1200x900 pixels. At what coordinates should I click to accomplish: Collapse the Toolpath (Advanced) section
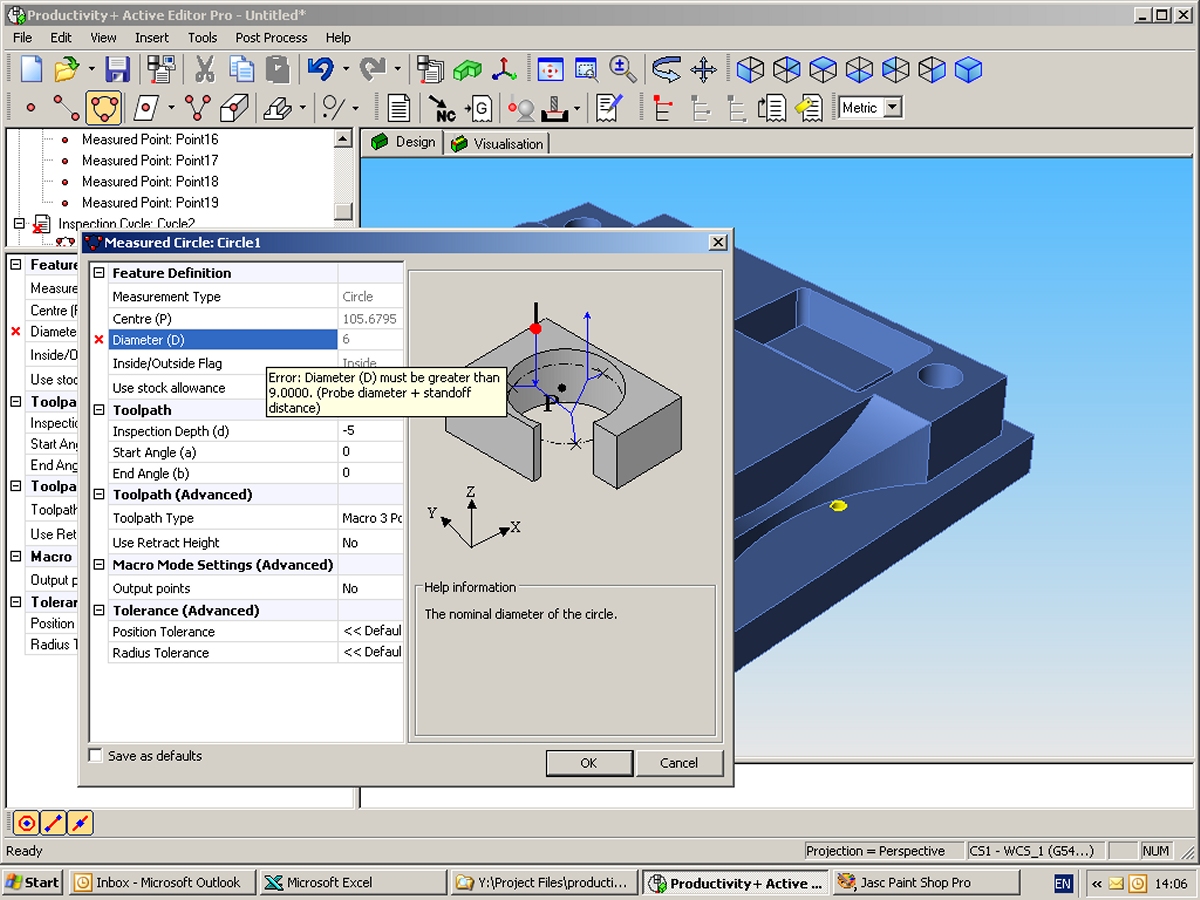click(x=99, y=495)
